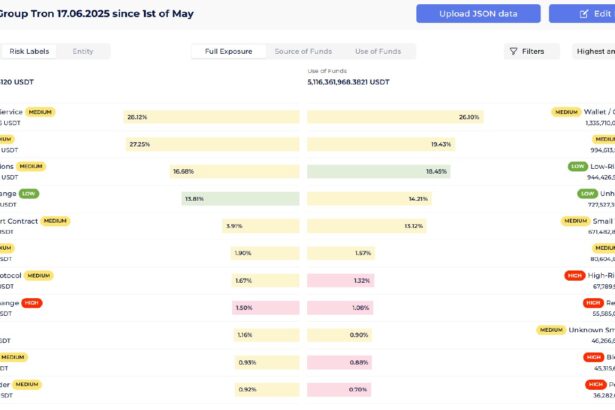
Task: Open the Use of Funds tab
Action: point(378,51)
